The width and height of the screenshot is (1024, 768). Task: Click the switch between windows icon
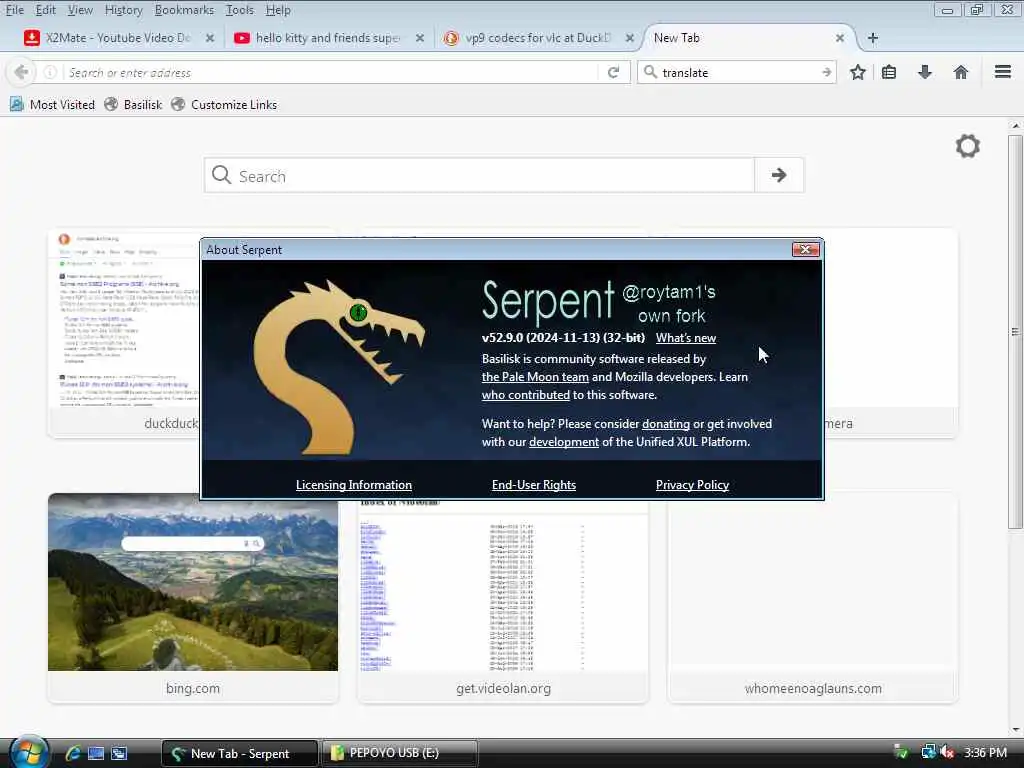tap(119, 753)
